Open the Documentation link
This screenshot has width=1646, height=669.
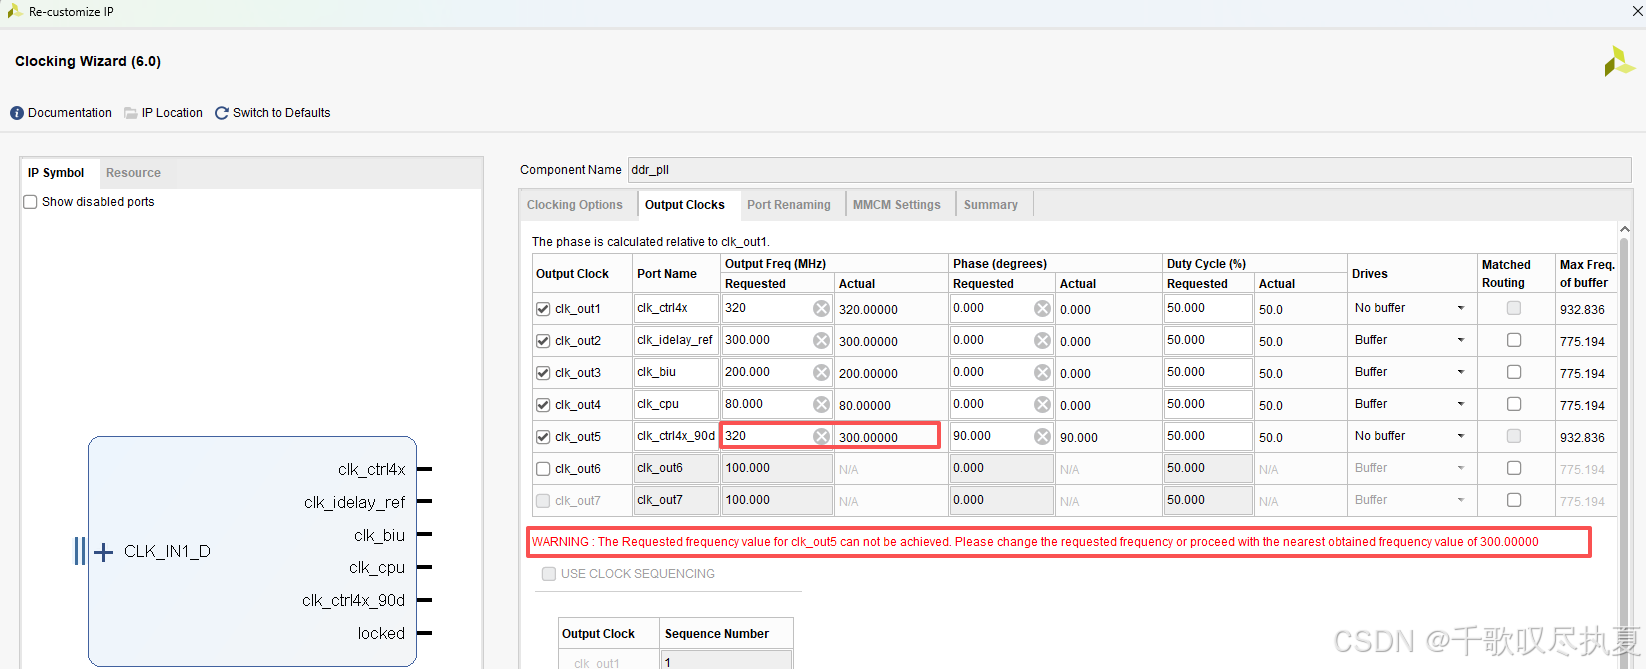[x=70, y=113]
